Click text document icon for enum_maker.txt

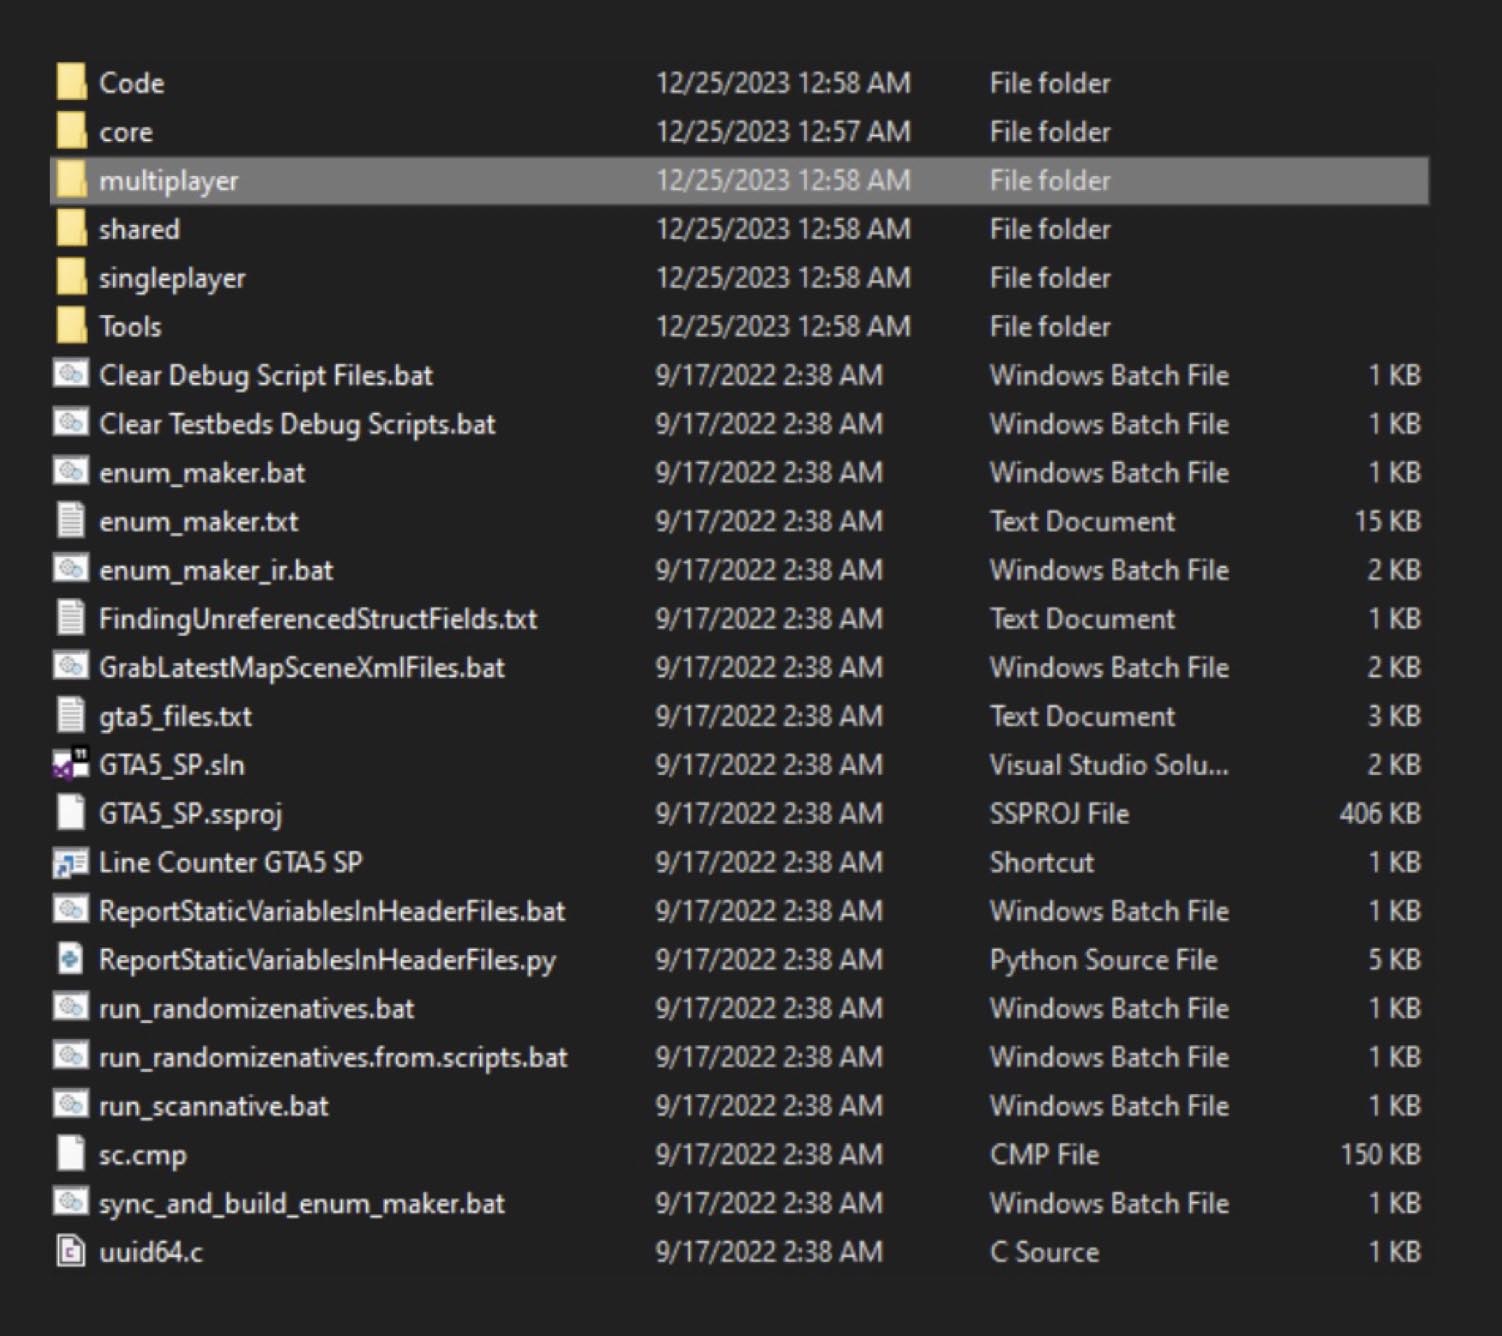click(71, 520)
